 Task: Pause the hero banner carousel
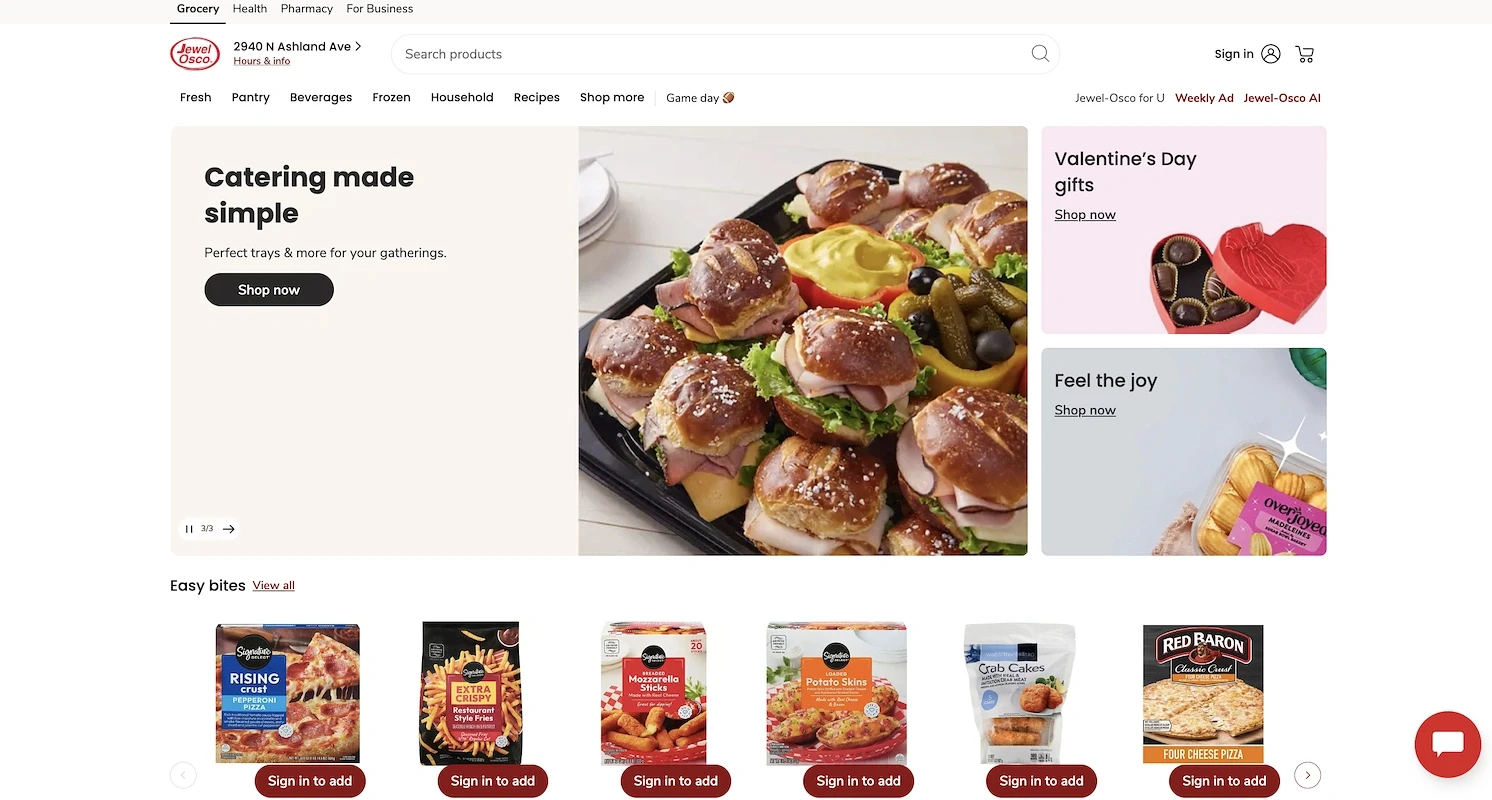coord(189,529)
